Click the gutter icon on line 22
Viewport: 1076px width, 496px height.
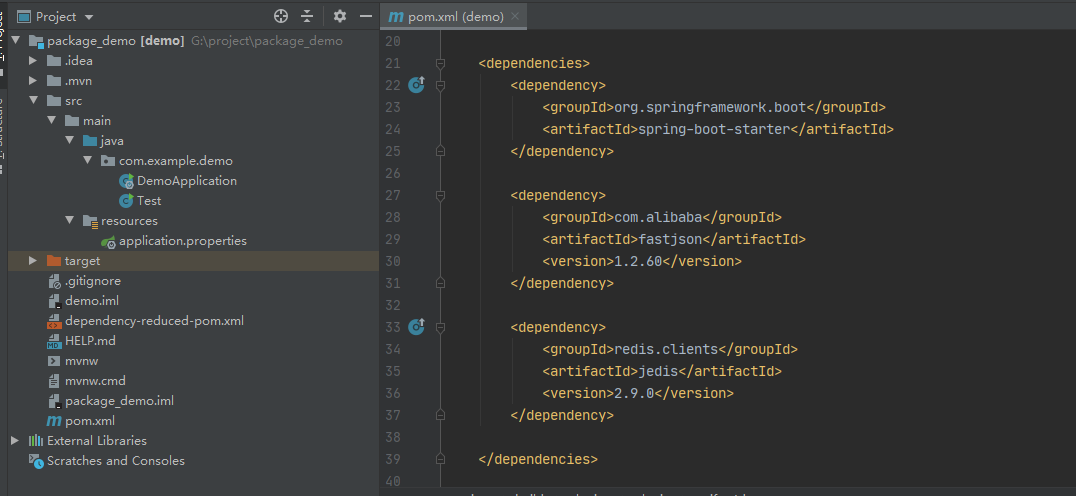(417, 85)
